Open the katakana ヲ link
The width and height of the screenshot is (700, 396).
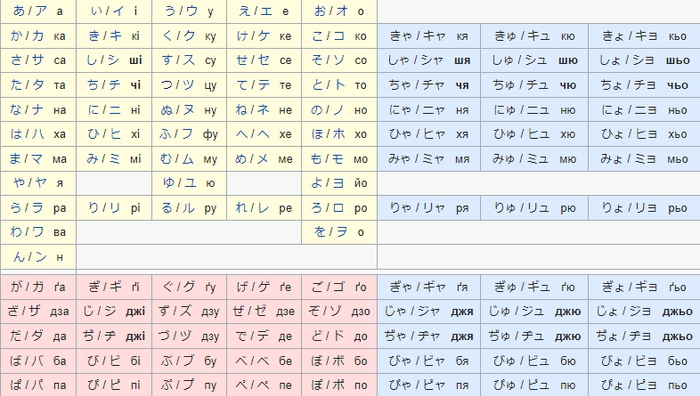(x=342, y=232)
